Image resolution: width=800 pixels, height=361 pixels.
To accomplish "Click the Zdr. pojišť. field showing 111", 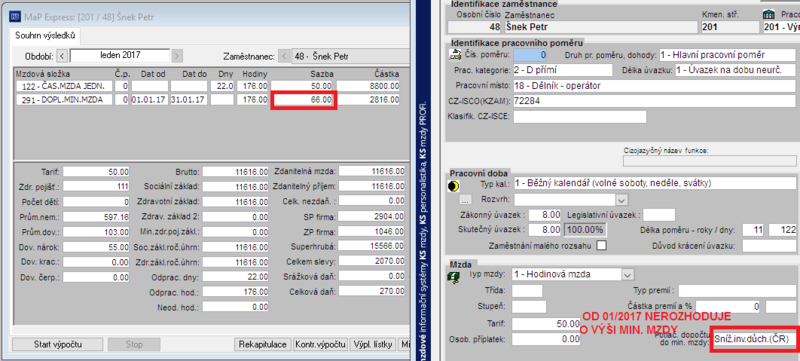I will point(96,187).
